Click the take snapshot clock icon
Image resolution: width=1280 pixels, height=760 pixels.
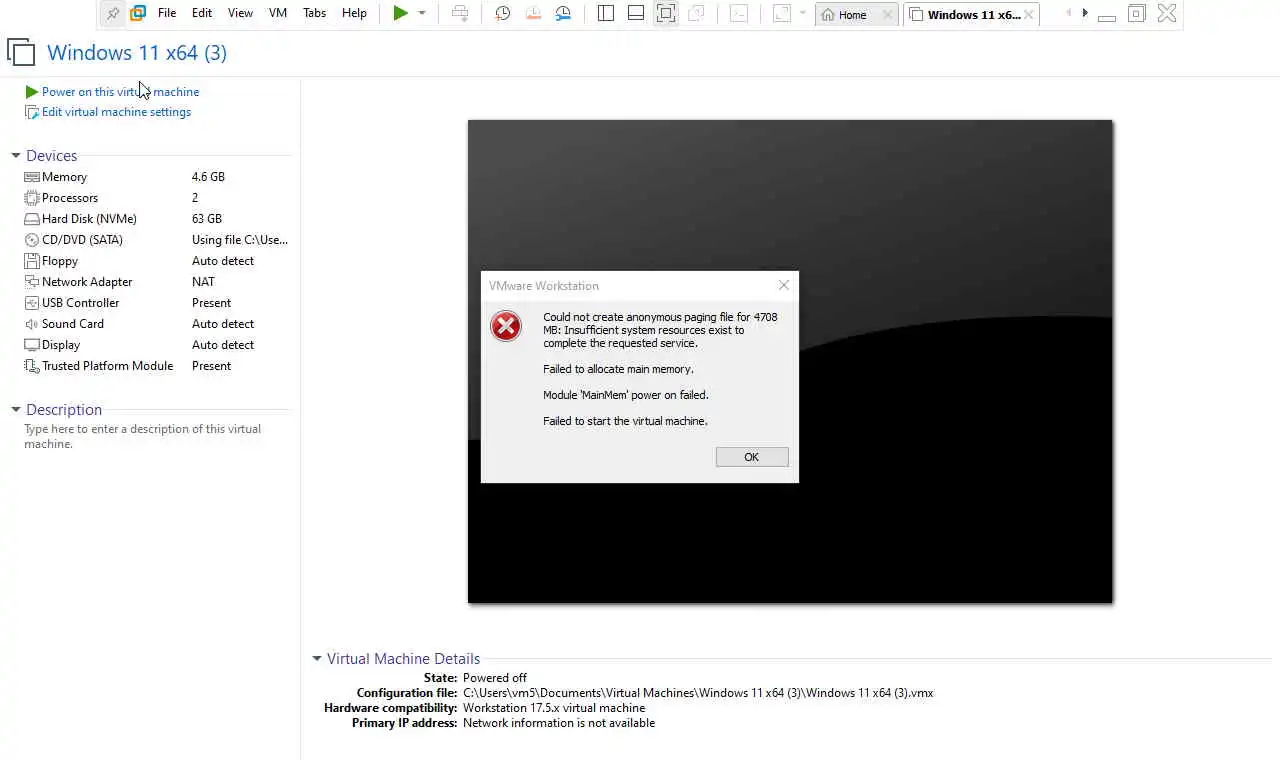pos(503,13)
